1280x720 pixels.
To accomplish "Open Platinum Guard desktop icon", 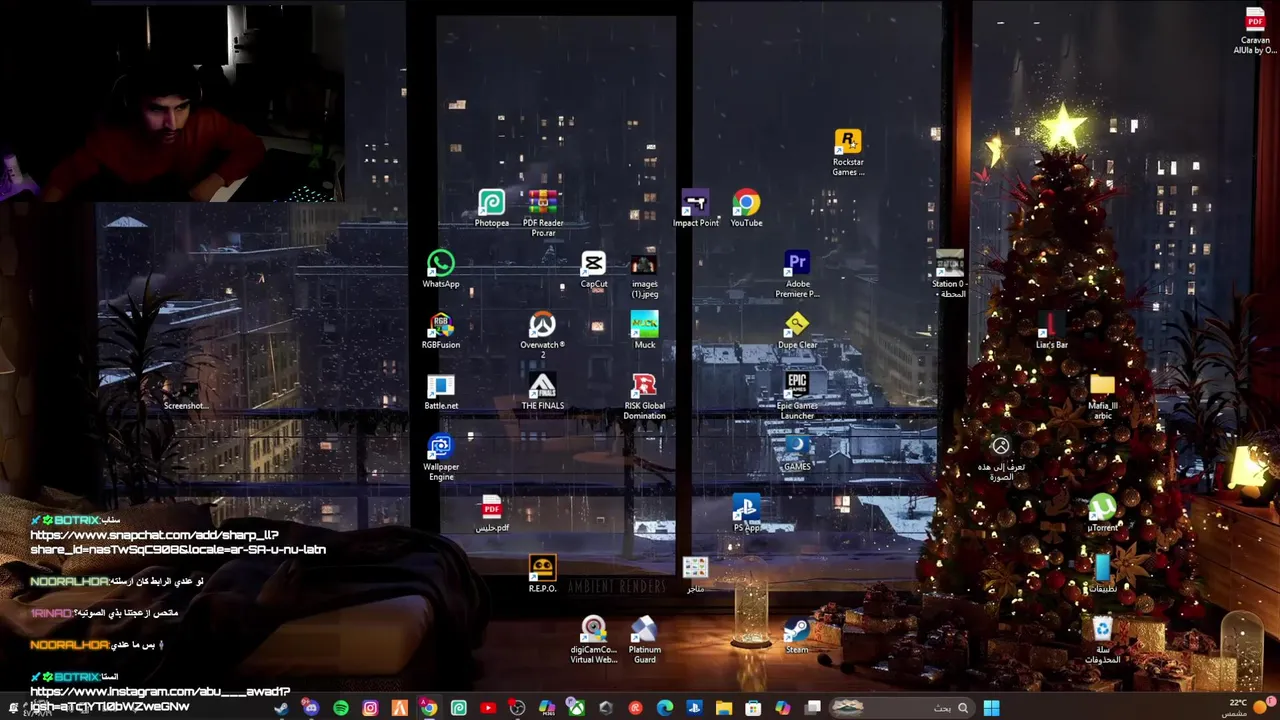I will [644, 641].
